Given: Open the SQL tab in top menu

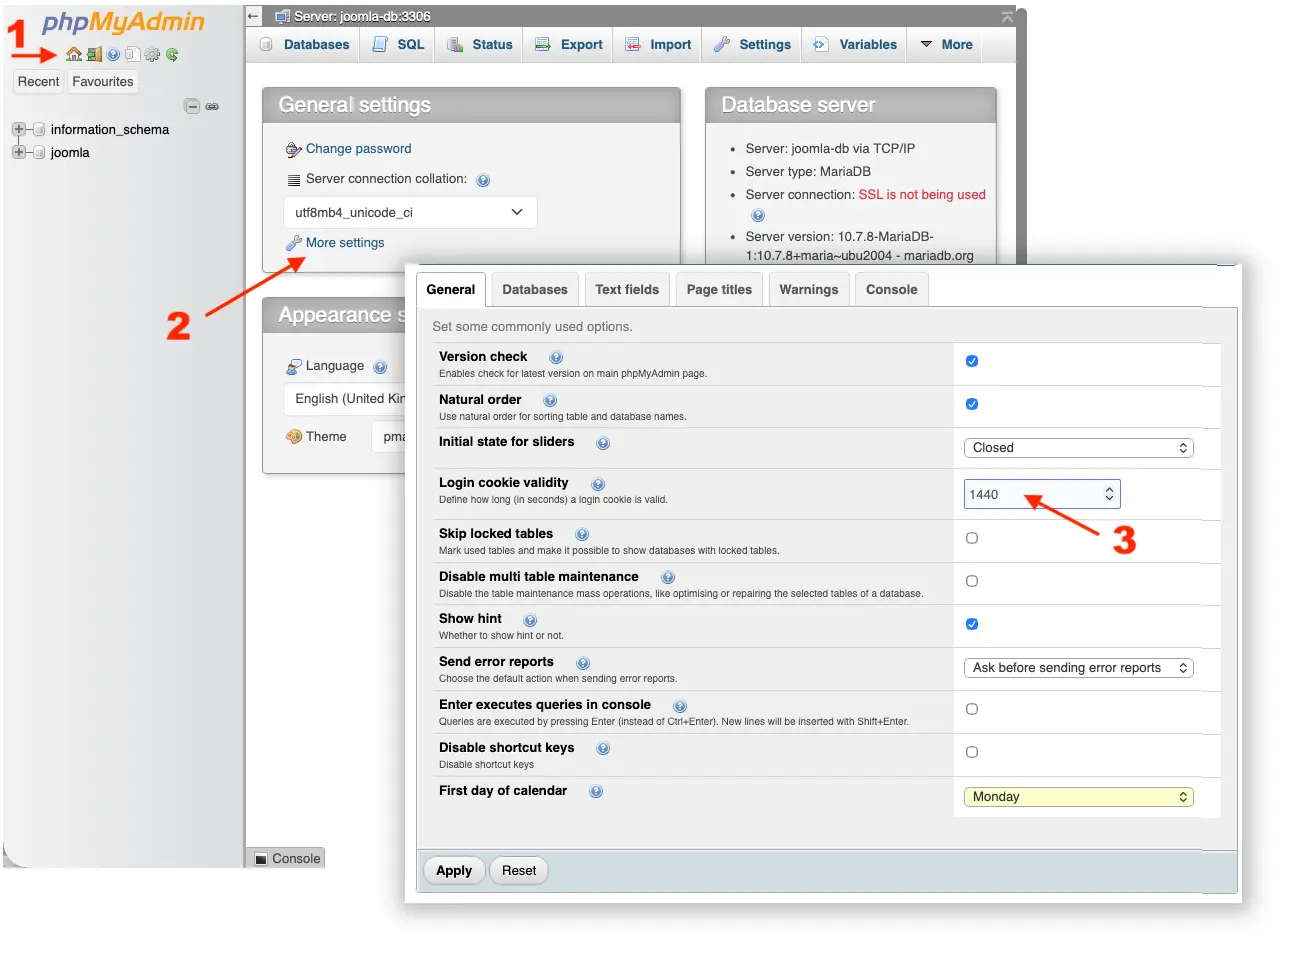Looking at the screenshot, I should click(398, 44).
